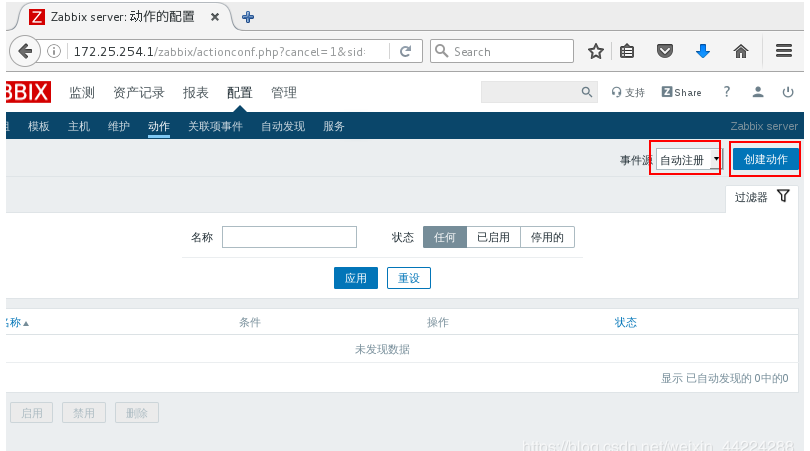The height and width of the screenshot is (451, 810).
Task: Save page to Pocket icon
Action: [665, 51]
